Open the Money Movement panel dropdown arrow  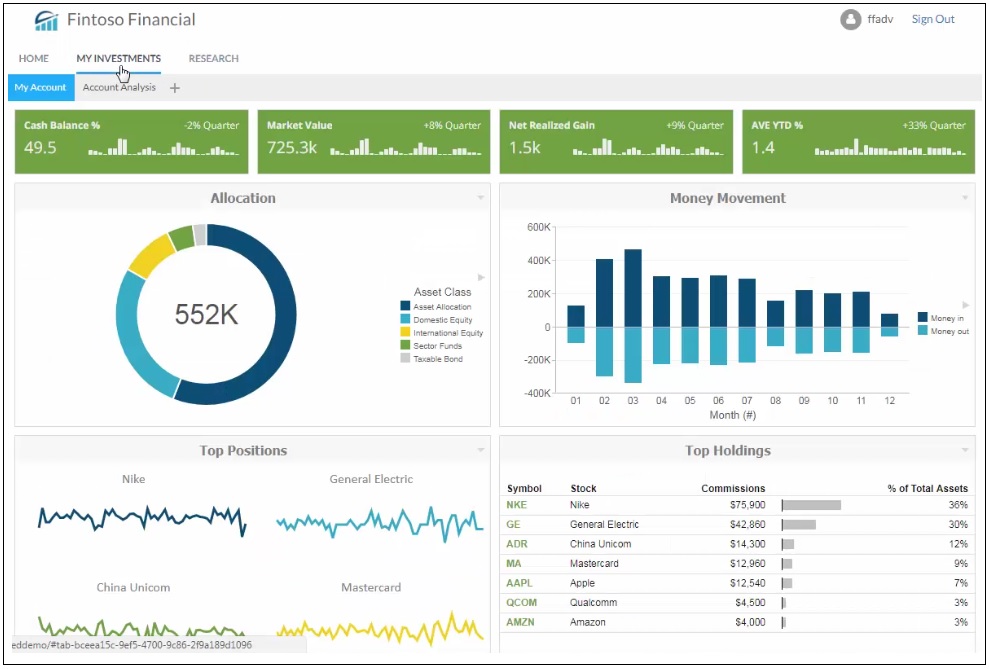[x=964, y=198]
